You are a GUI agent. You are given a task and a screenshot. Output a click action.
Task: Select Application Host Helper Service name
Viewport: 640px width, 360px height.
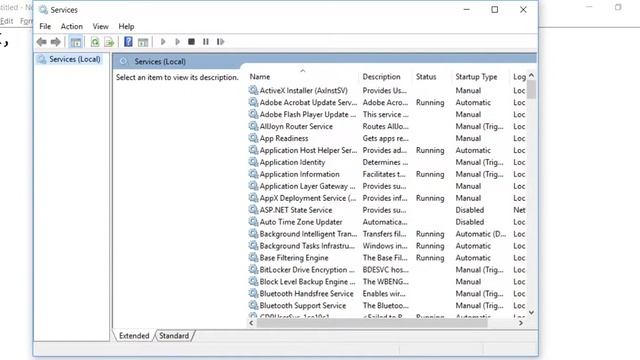click(308, 150)
